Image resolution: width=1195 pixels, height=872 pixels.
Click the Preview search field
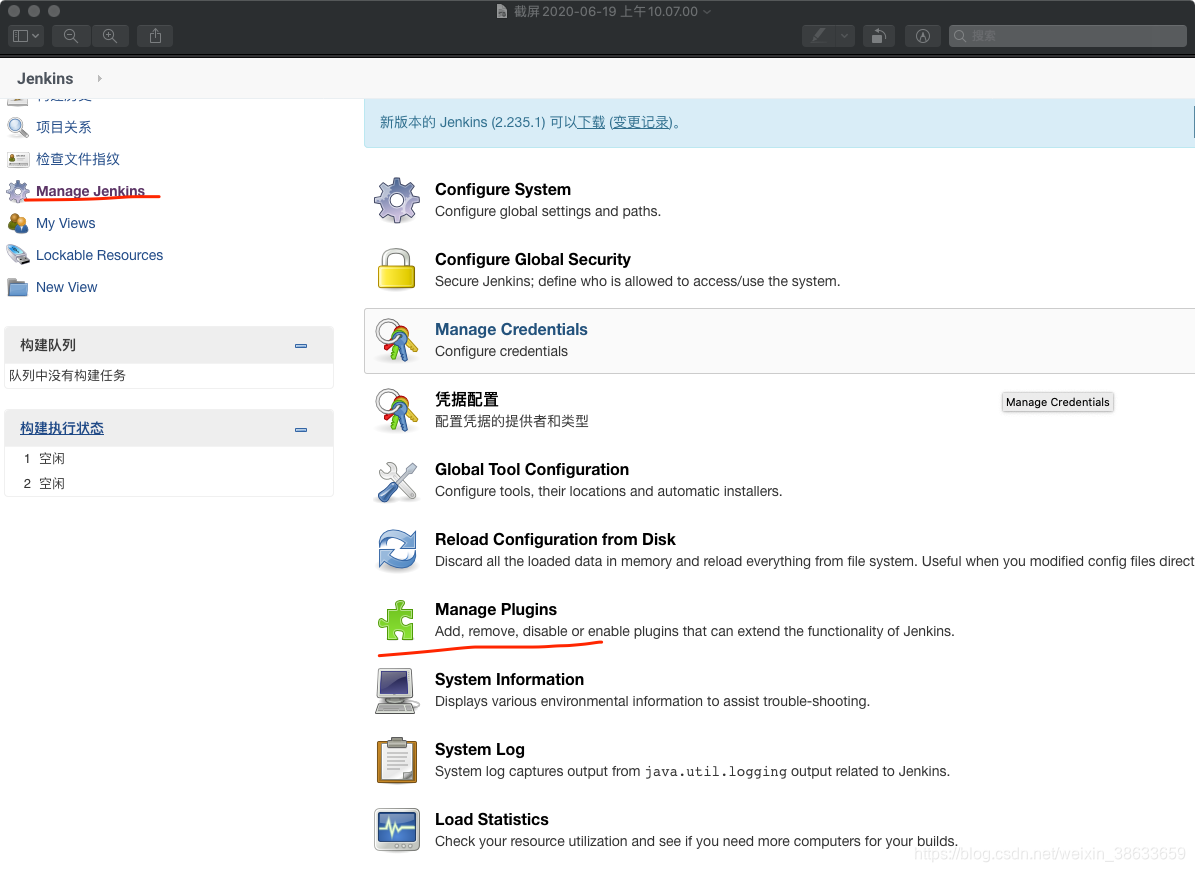[x=1068, y=36]
